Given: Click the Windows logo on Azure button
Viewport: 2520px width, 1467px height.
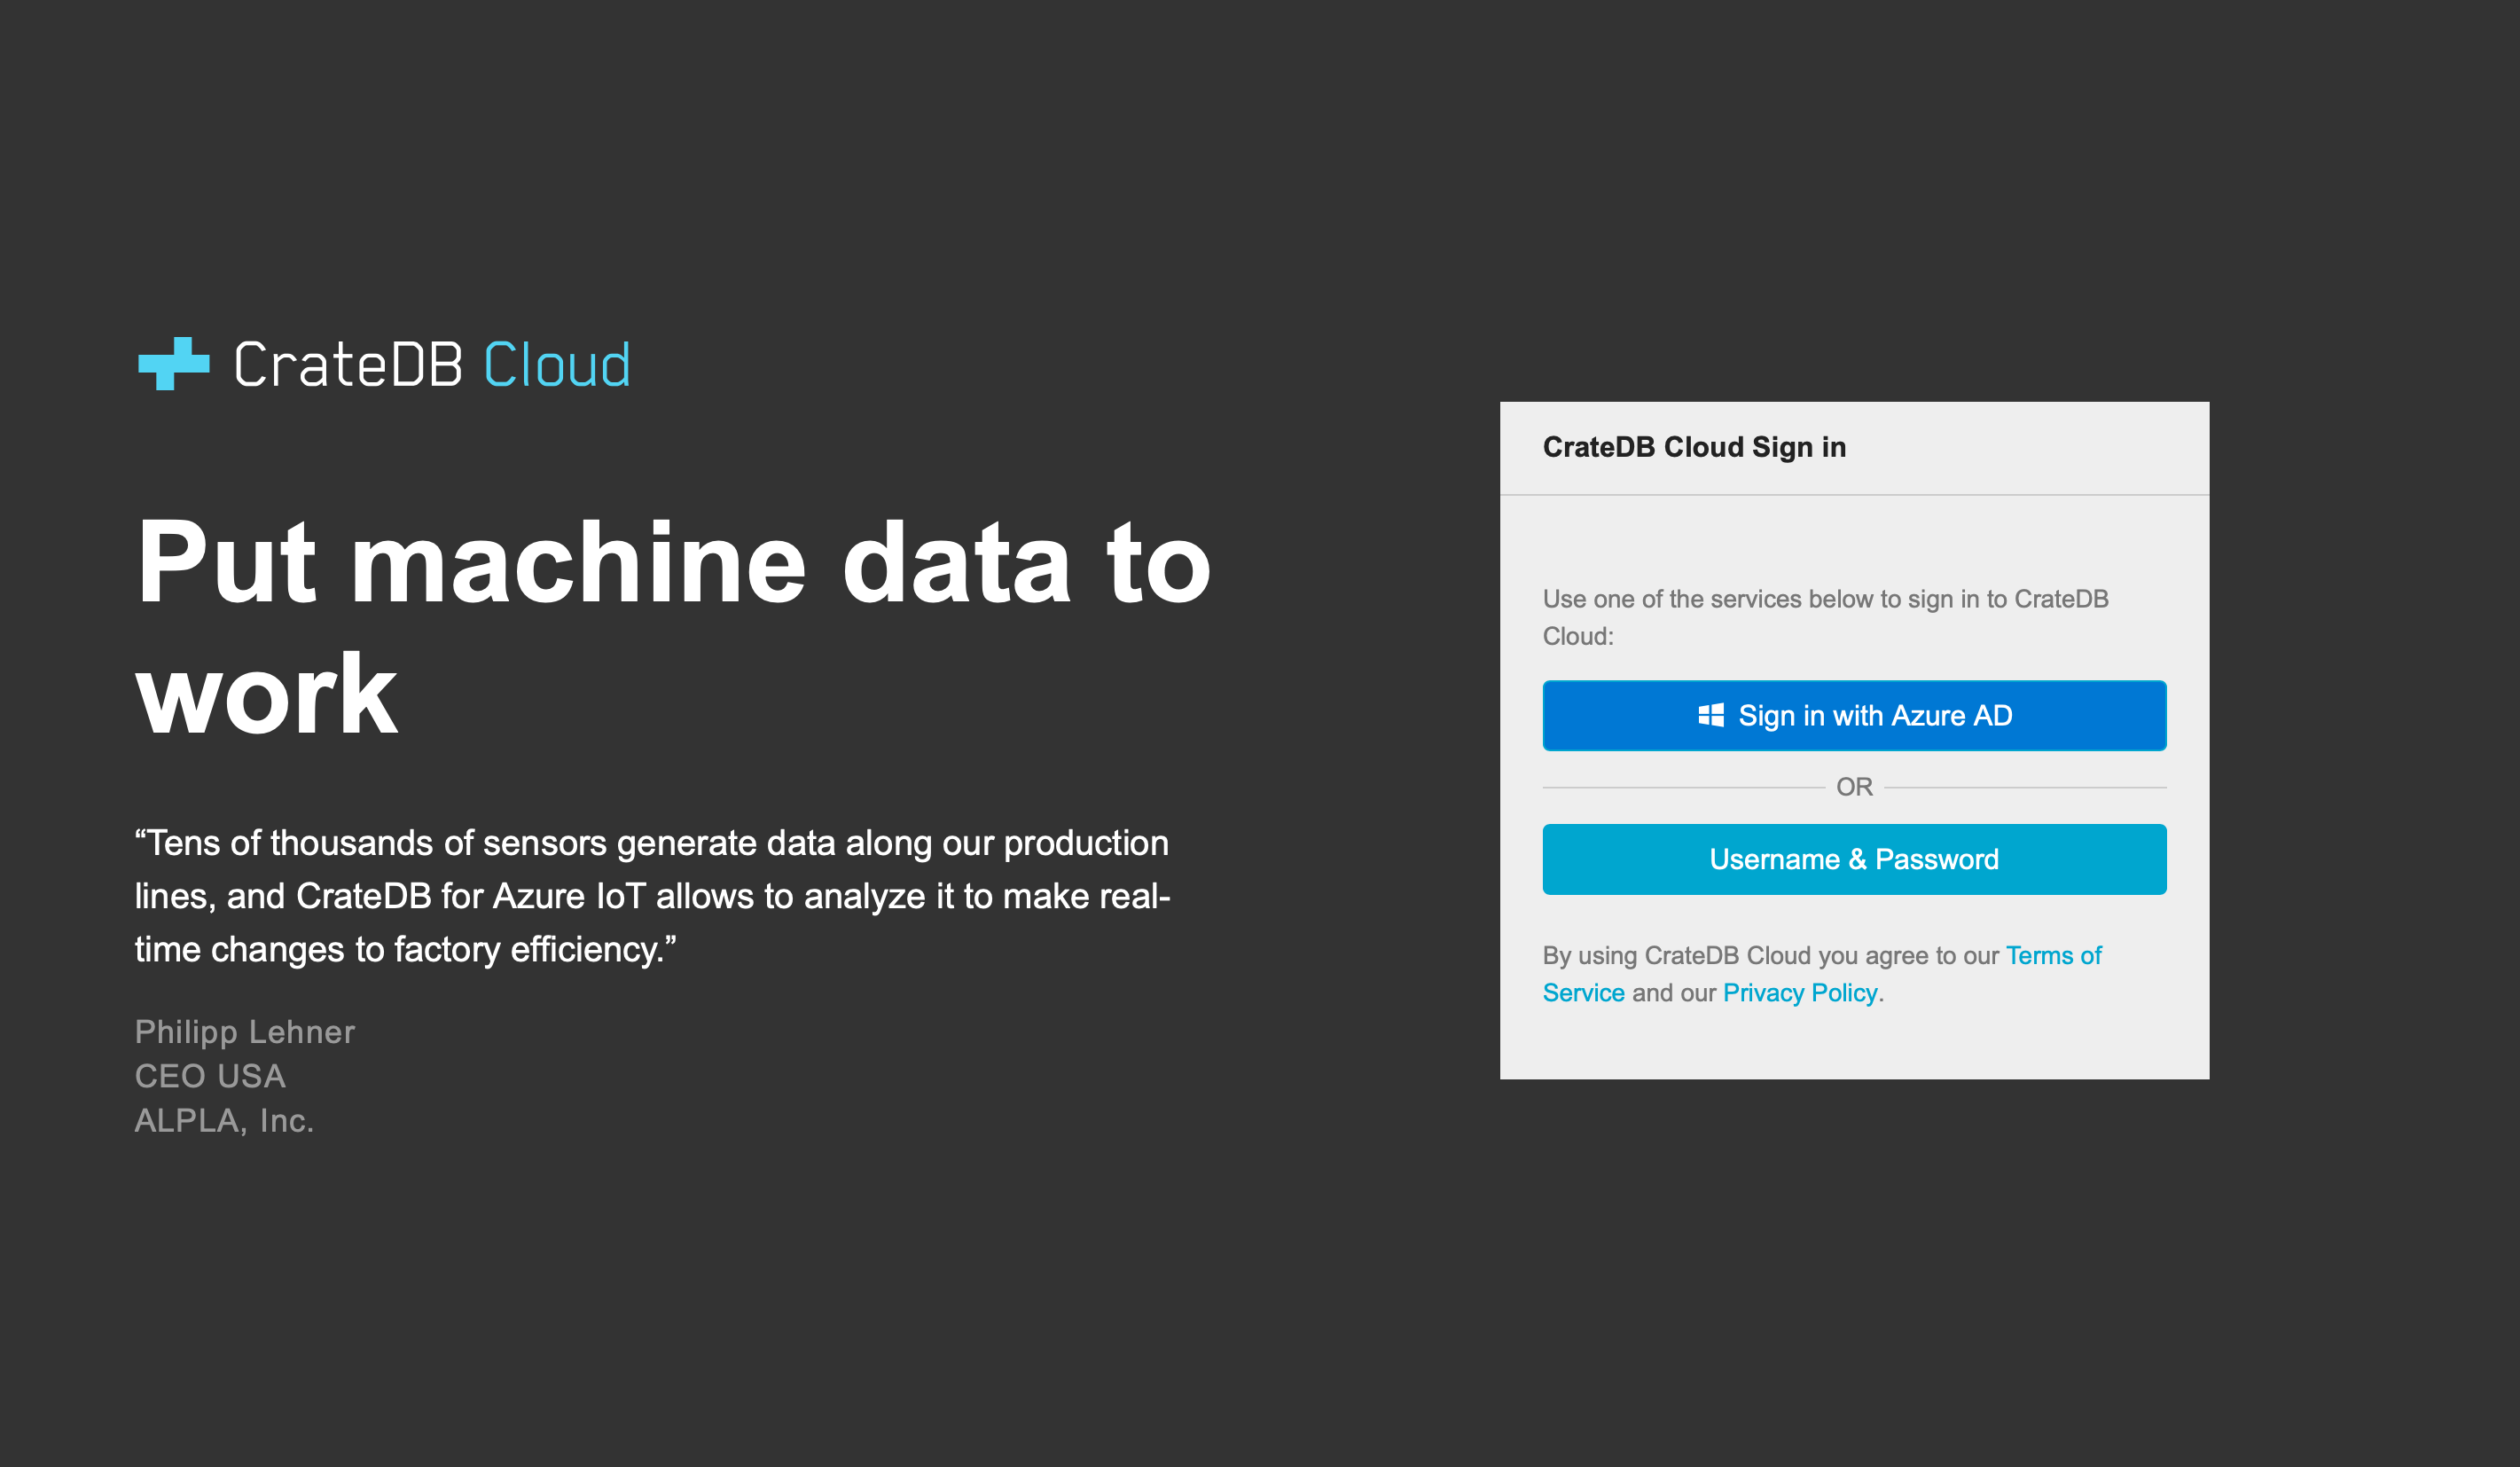Looking at the screenshot, I should pyautogui.click(x=1711, y=715).
